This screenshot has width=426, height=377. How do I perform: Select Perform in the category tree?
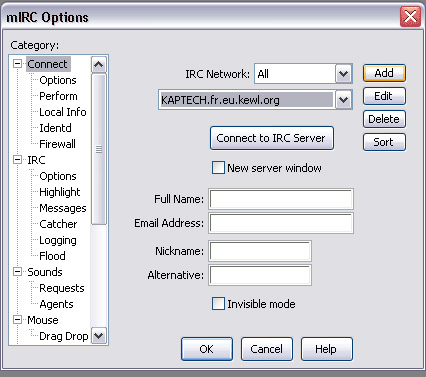[58, 96]
